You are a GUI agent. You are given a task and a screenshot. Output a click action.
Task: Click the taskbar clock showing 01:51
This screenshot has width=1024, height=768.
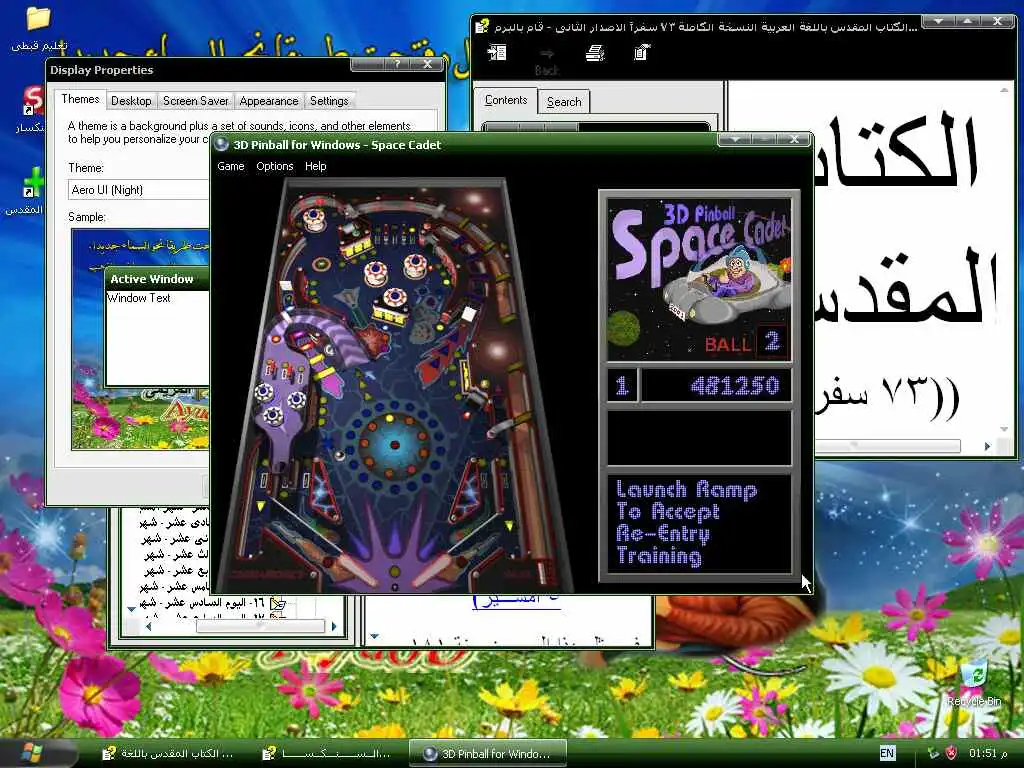point(988,753)
